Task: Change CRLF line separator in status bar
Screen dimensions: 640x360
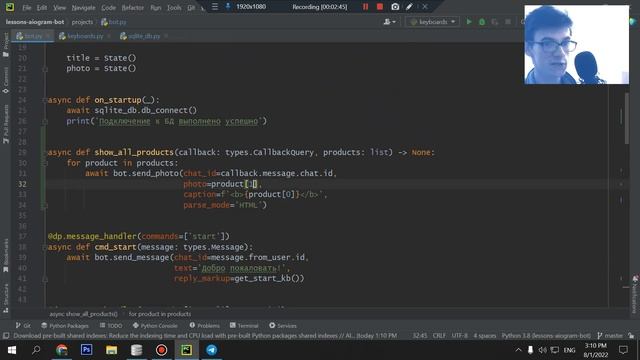Action: pyautogui.click(x=439, y=336)
